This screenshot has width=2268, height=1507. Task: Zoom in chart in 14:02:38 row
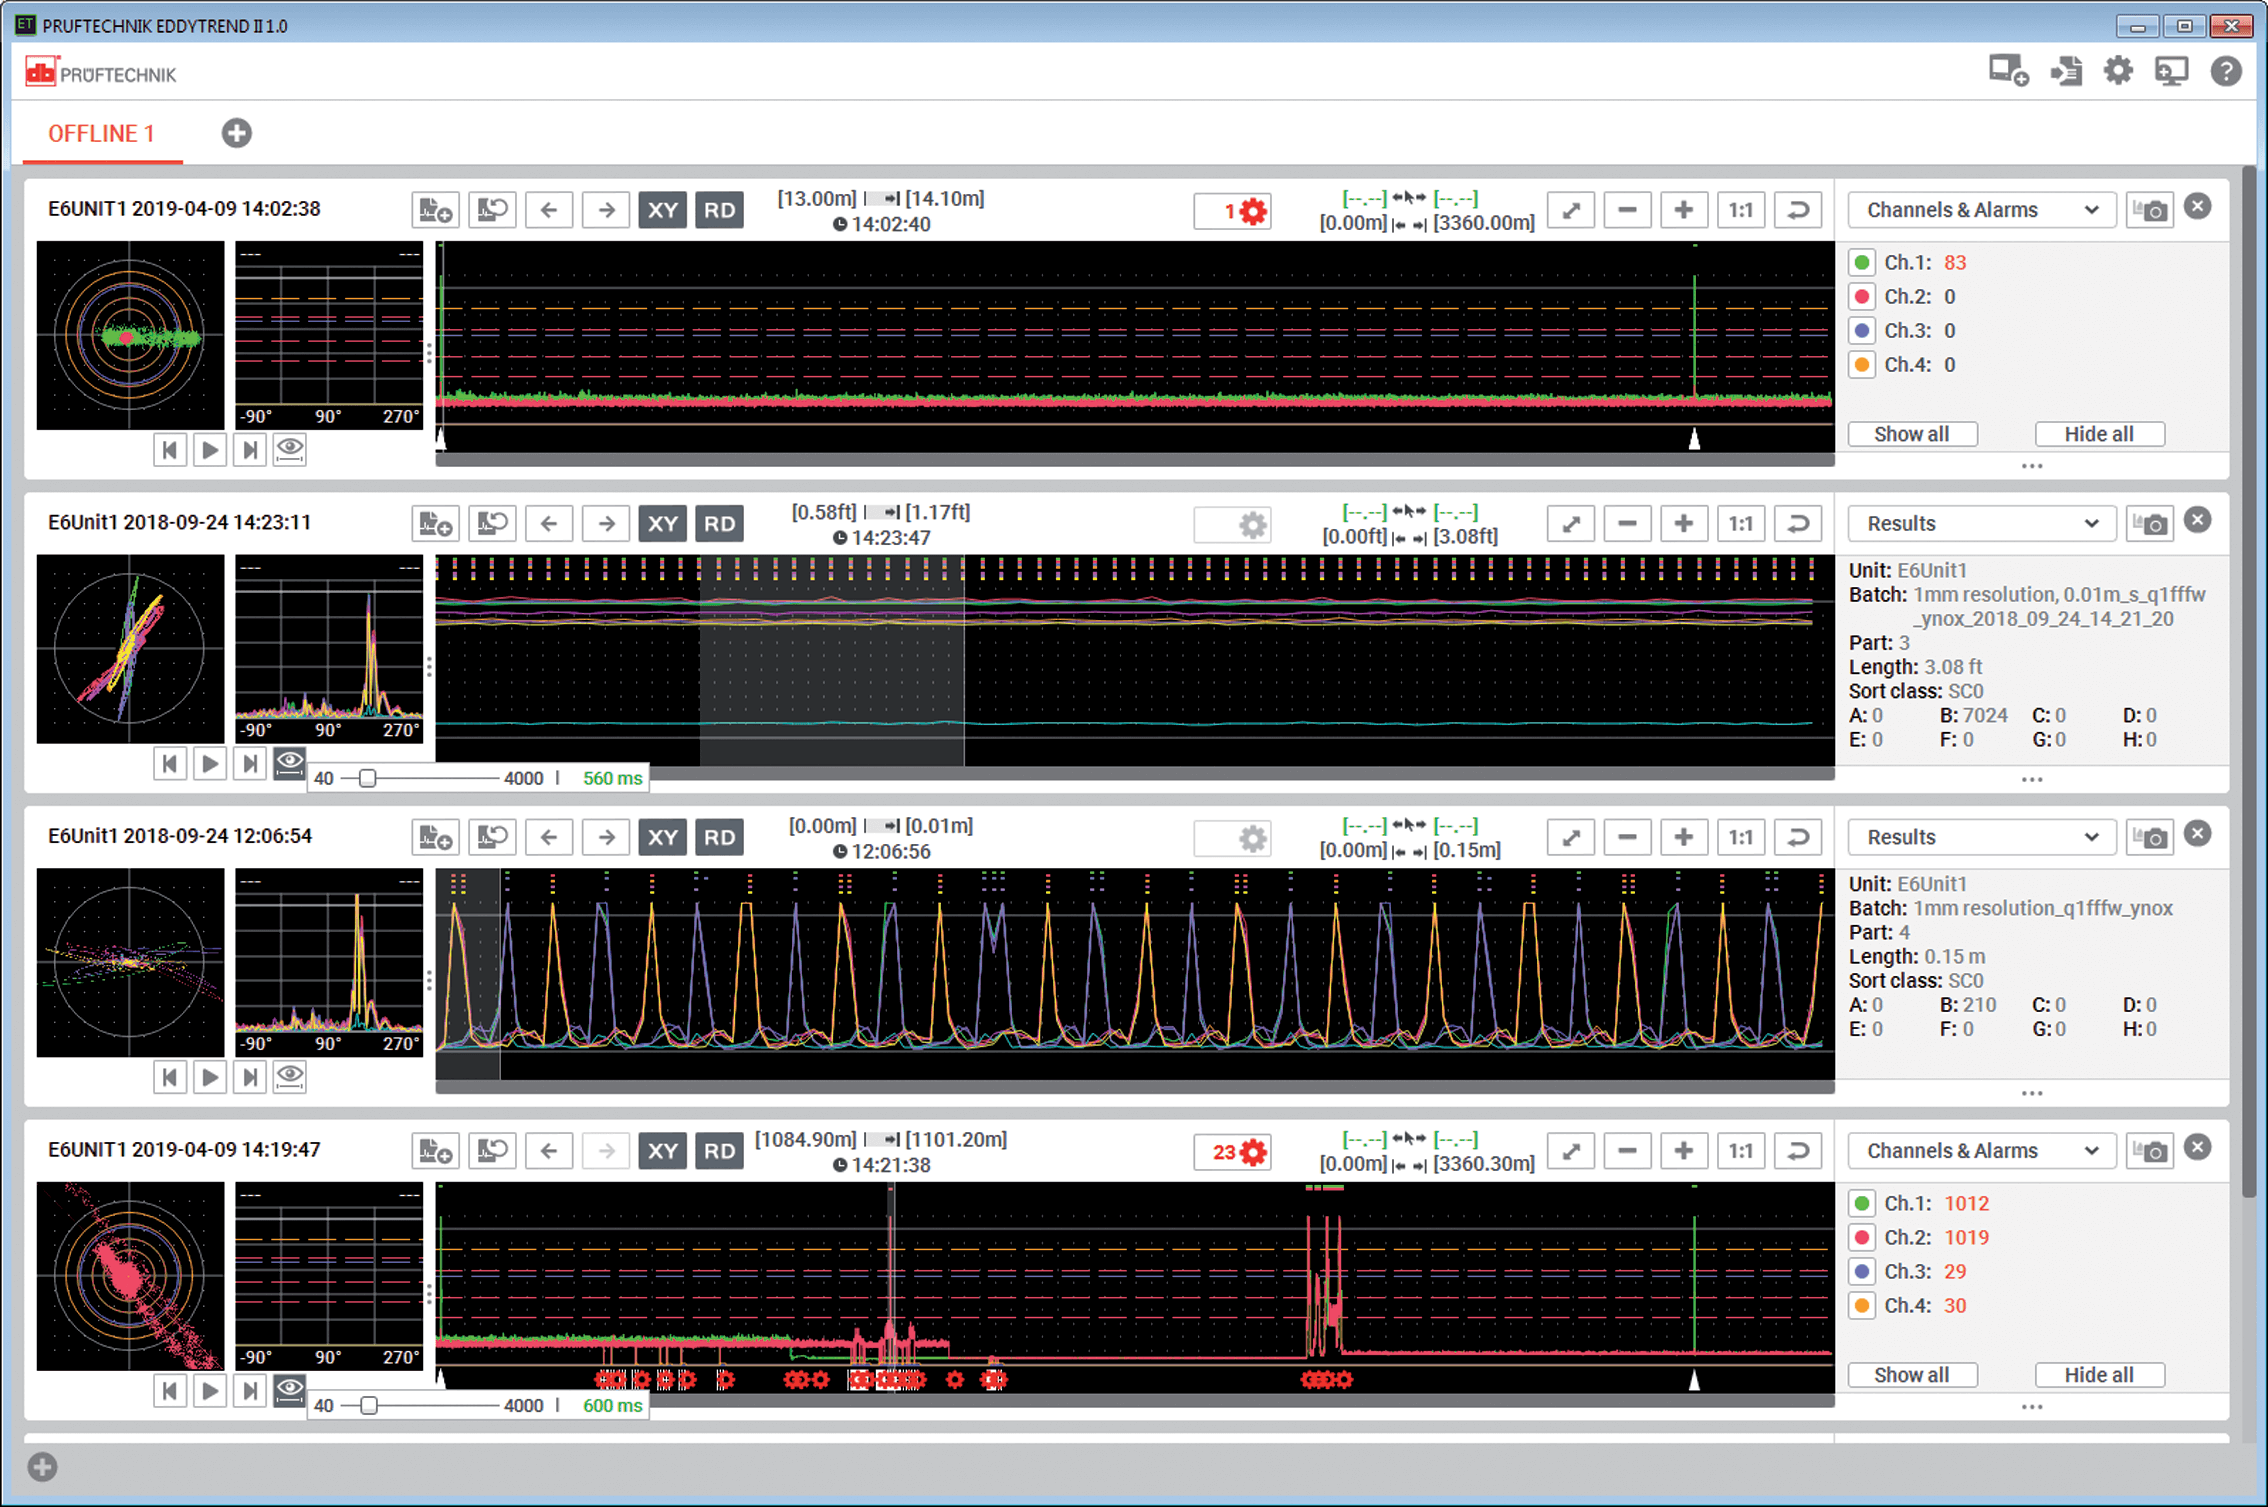pos(1684,210)
